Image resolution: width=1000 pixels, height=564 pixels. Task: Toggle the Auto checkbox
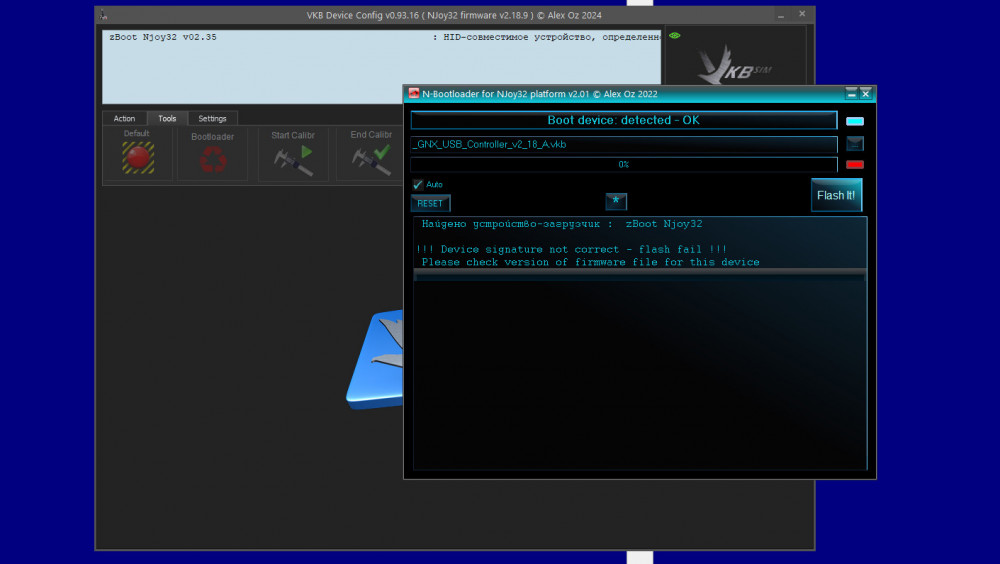418,184
